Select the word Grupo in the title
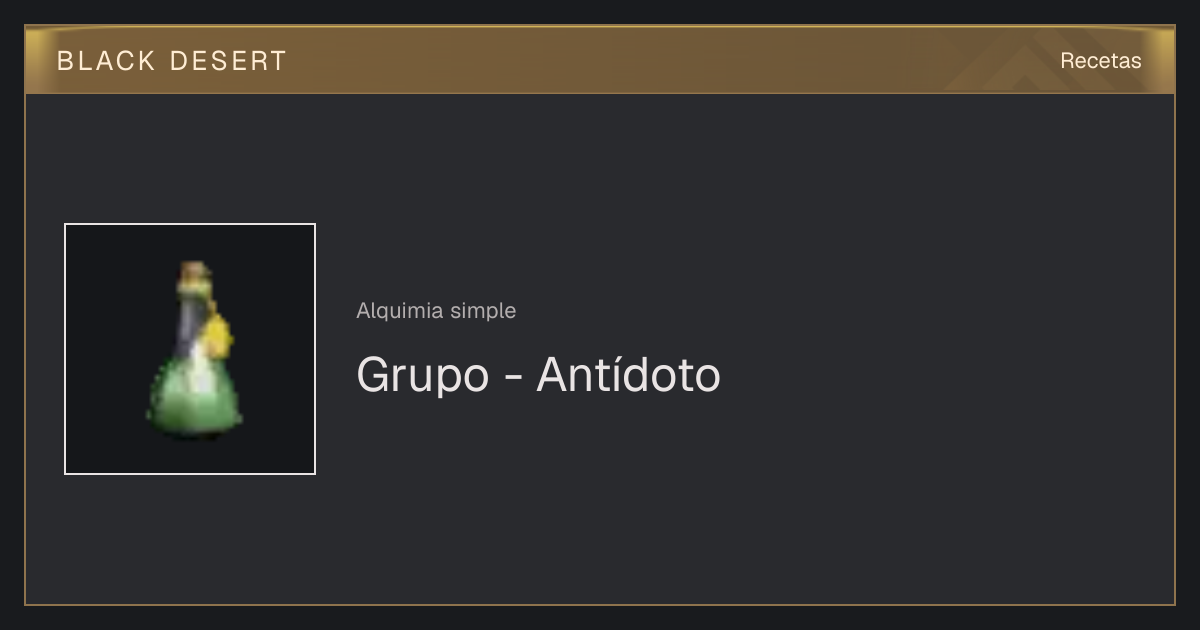Screen dimensions: 1200x630 pyautogui.click(x=422, y=377)
